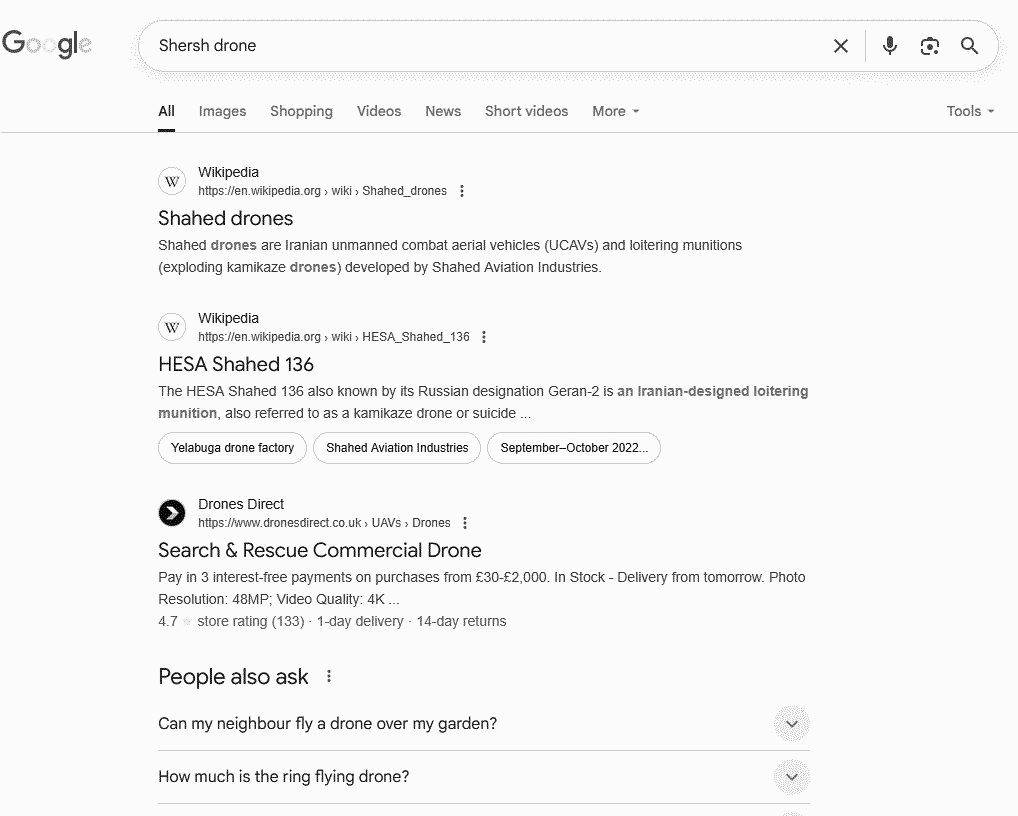
Task: Open the Tools dropdown
Action: click(x=970, y=111)
